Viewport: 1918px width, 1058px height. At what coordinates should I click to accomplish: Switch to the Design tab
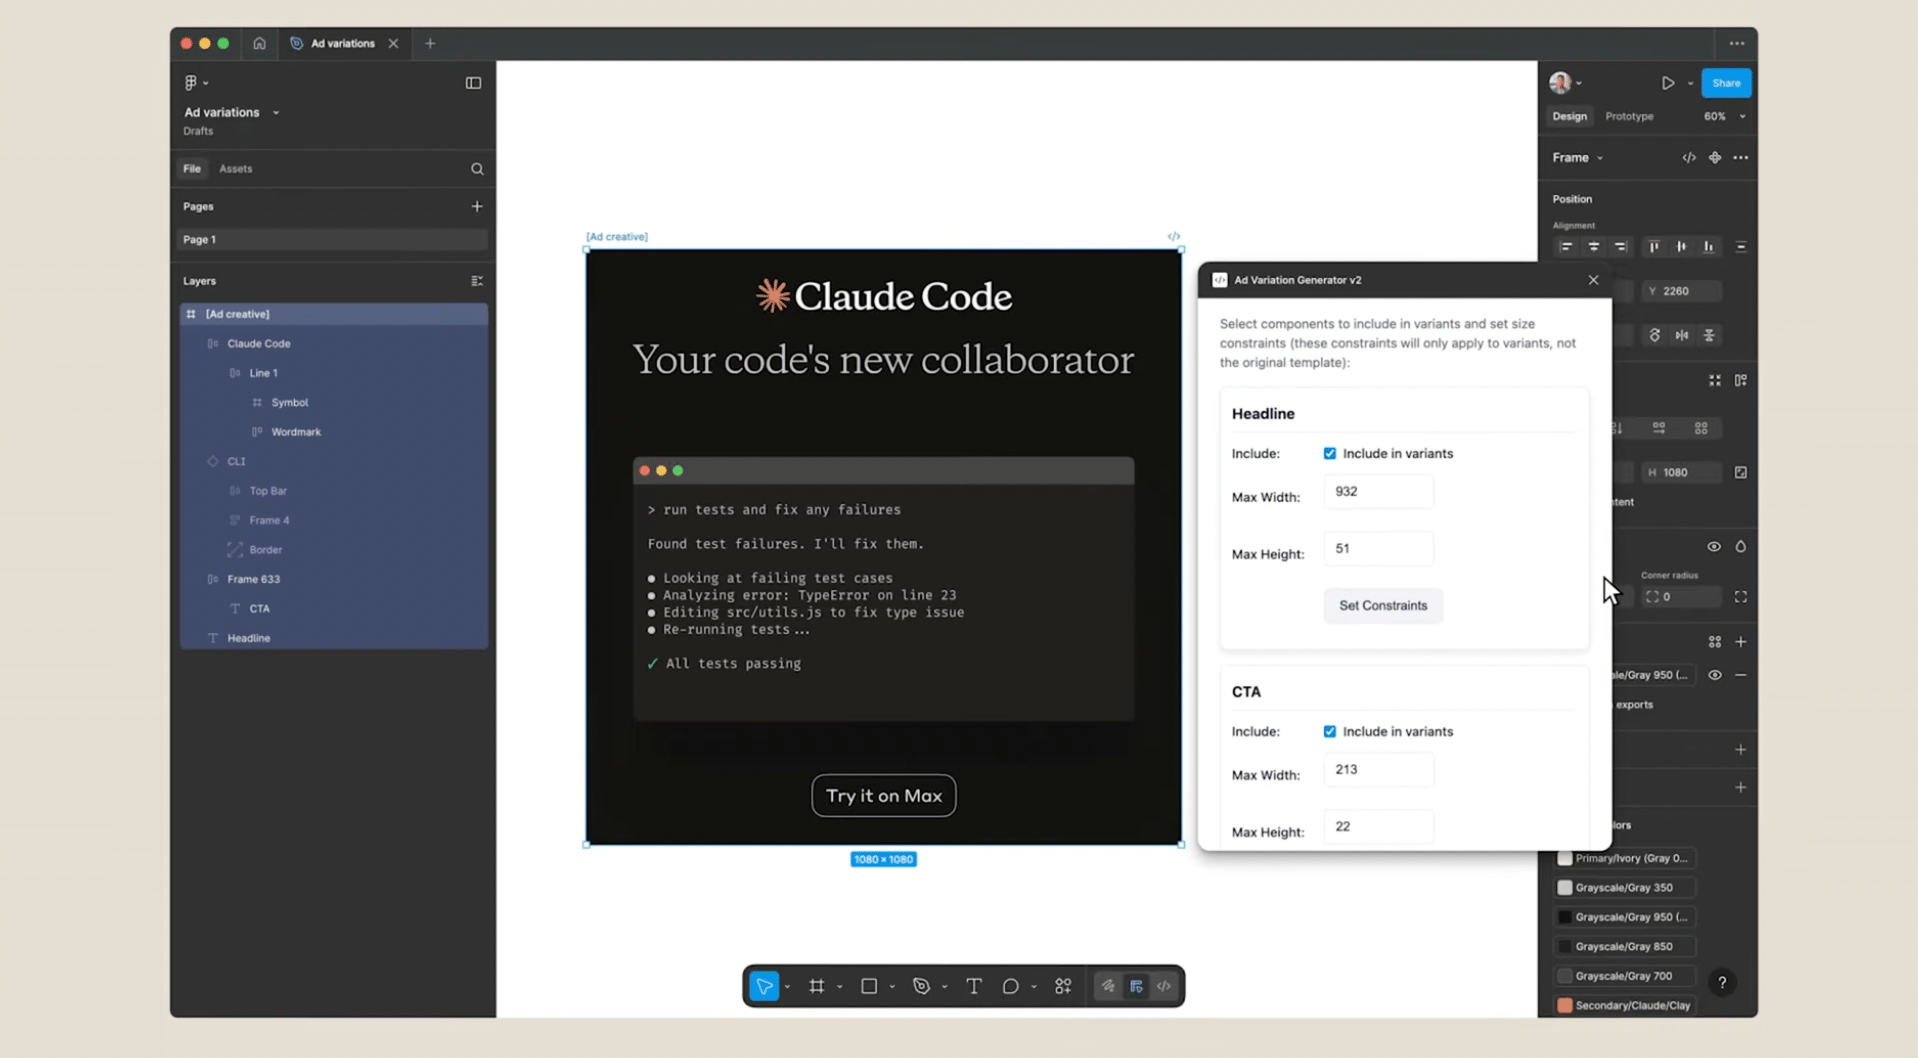pyautogui.click(x=1569, y=117)
